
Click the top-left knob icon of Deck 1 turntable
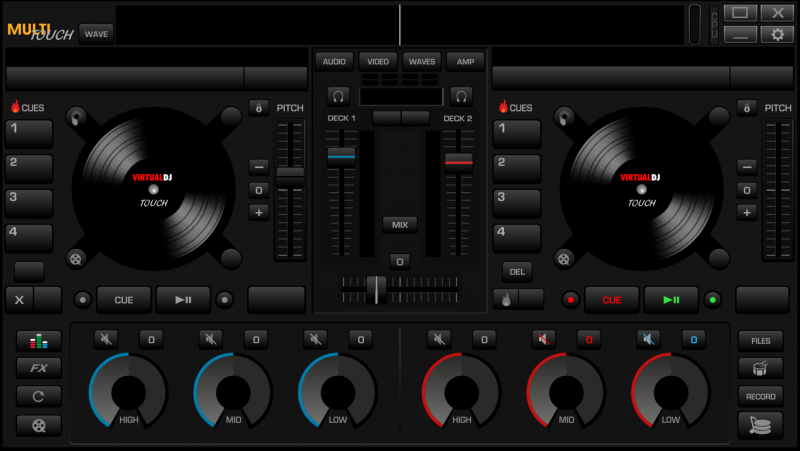76,117
